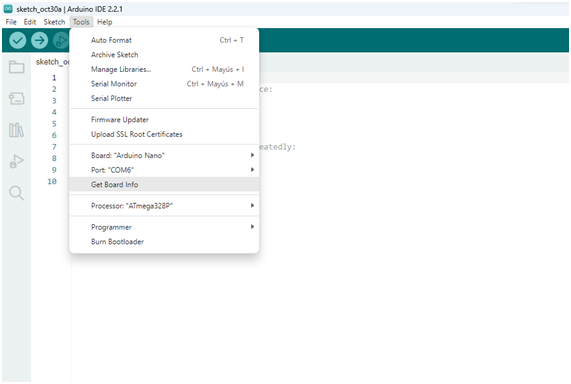Click Get Board Info
The height and width of the screenshot is (384, 571).
(x=164, y=184)
